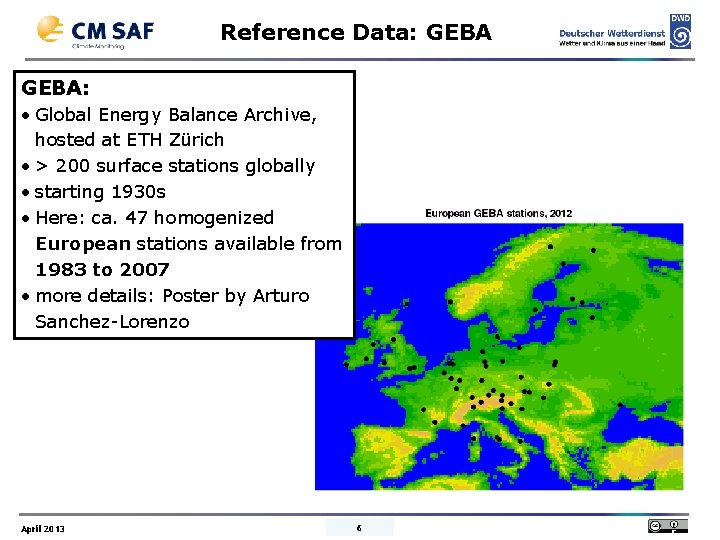Click 'more details: Poster by Arturo' line
This screenshot has height=540, width=720.
(x=172, y=296)
